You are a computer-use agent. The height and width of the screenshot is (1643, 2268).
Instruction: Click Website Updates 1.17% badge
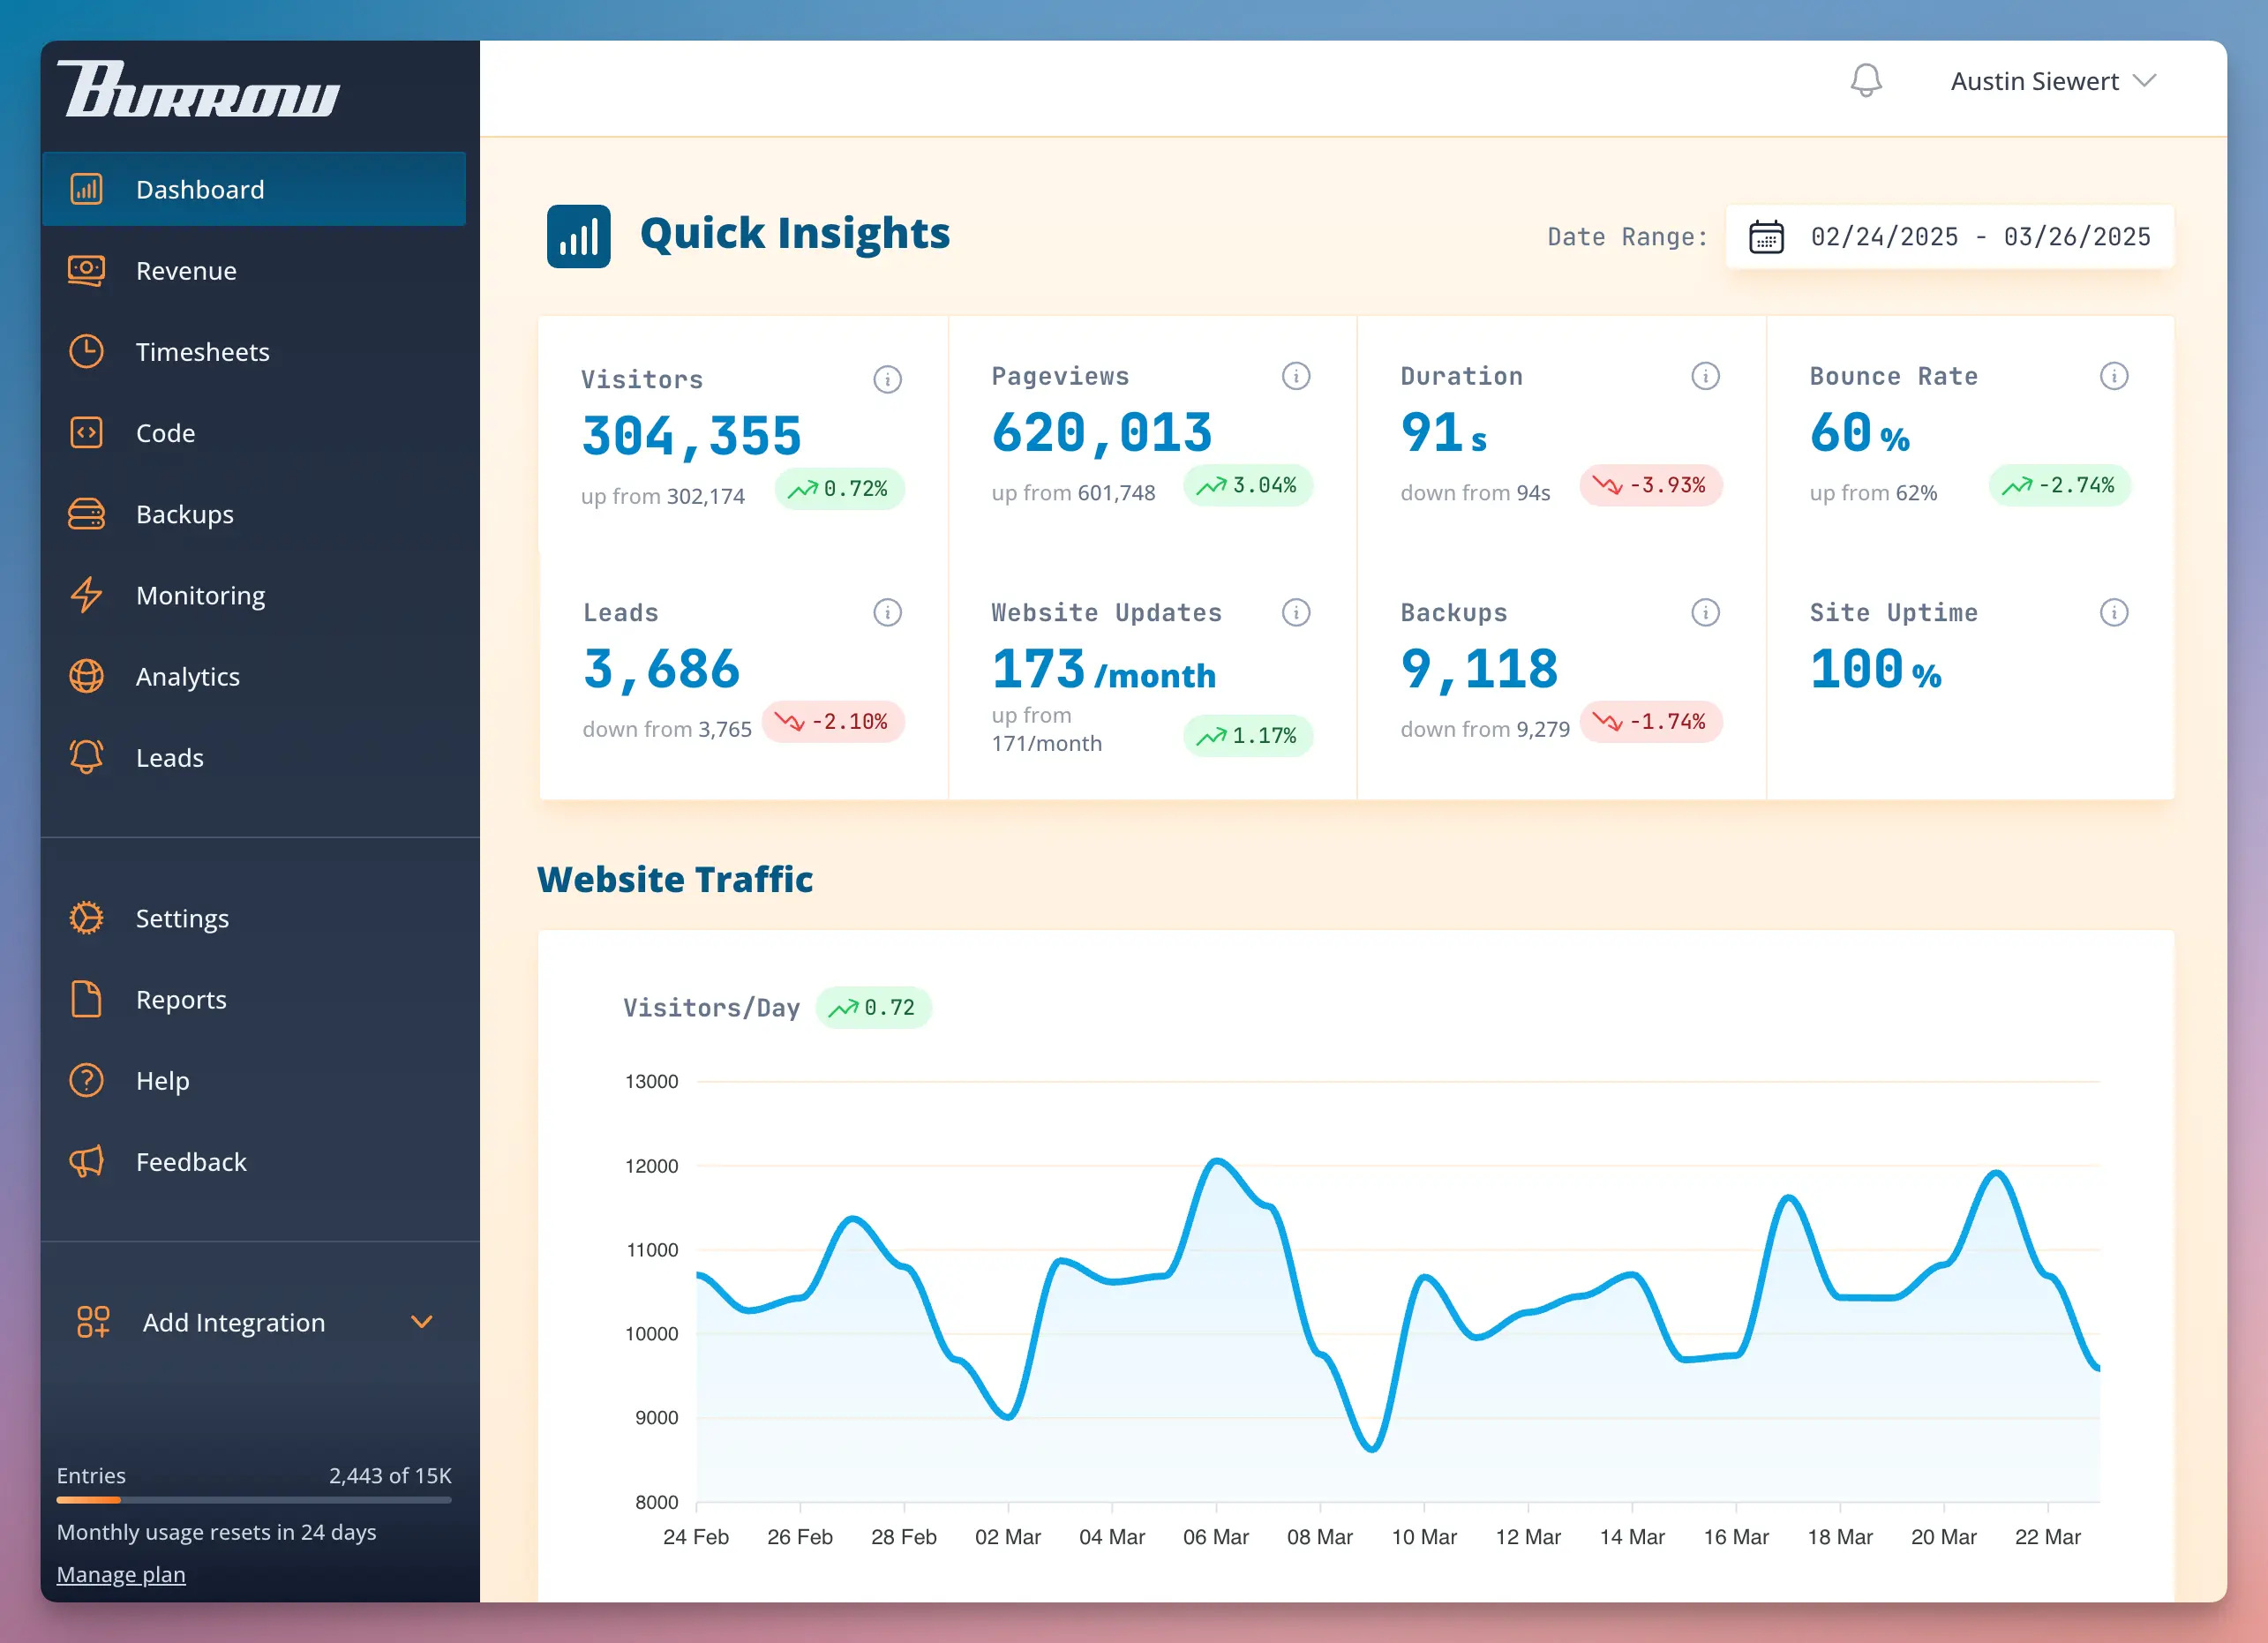tap(1248, 736)
